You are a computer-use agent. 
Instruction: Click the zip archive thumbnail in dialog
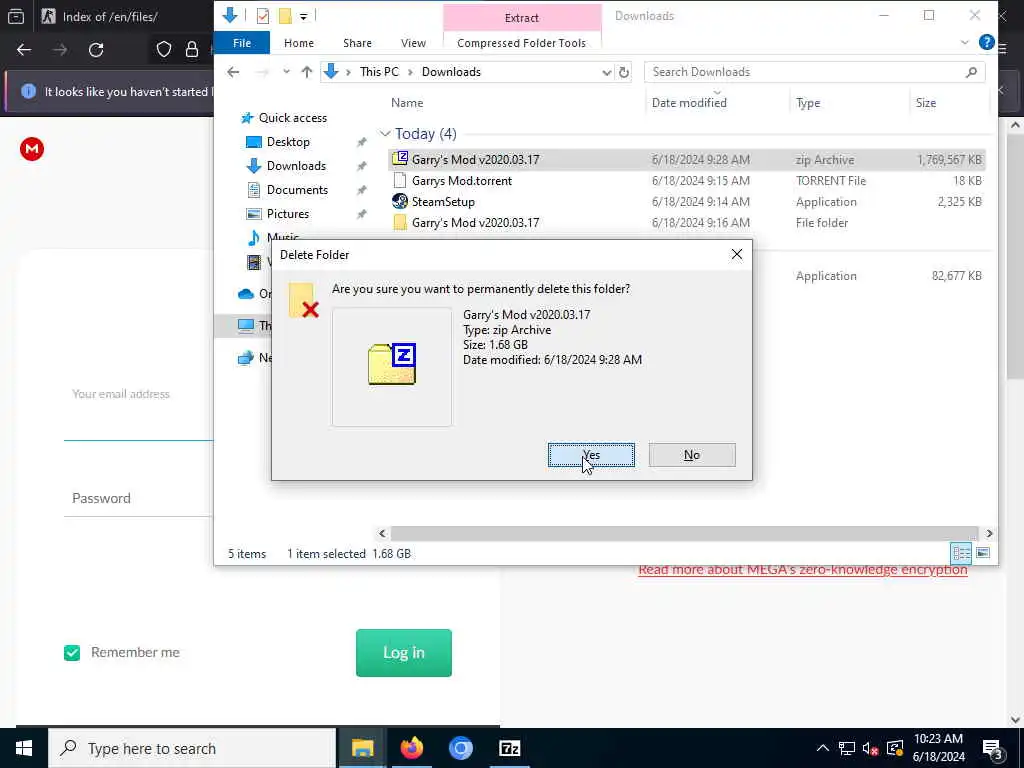tap(392, 367)
